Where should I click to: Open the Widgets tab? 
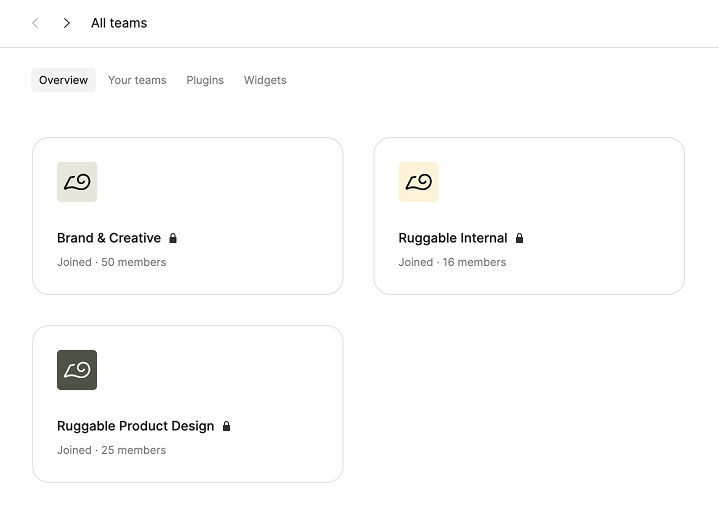265,80
